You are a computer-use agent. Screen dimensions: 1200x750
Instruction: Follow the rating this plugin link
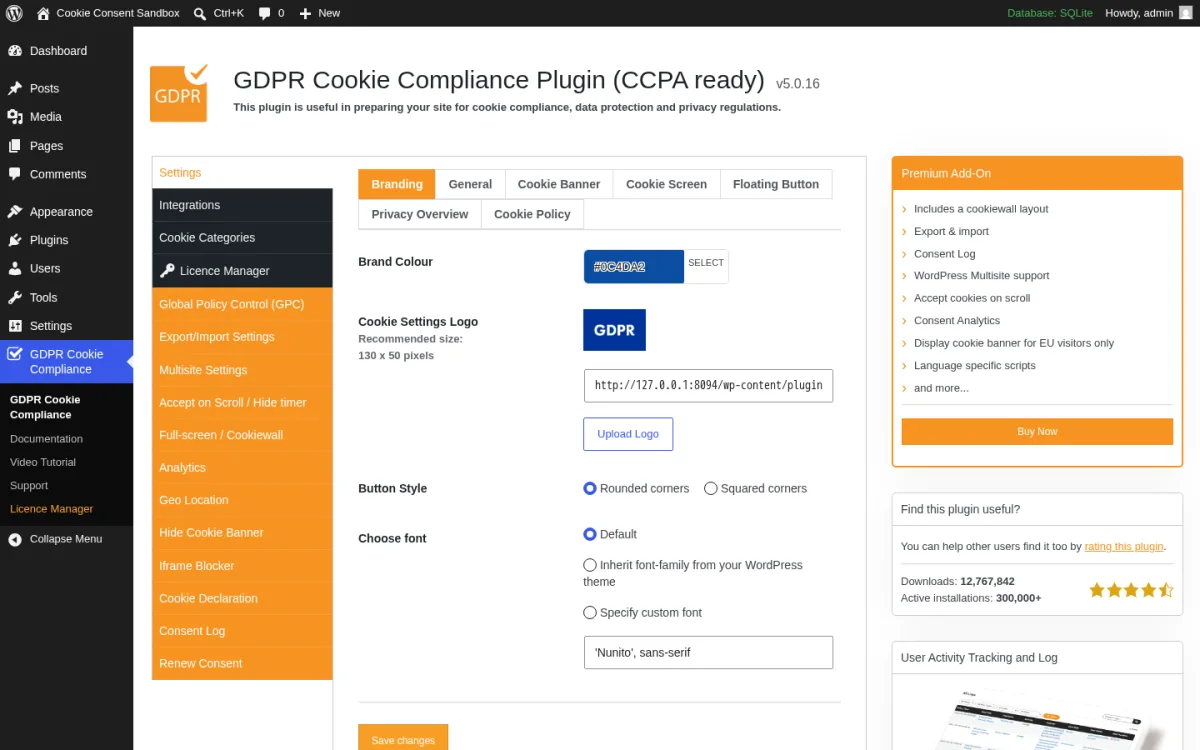(x=1124, y=547)
